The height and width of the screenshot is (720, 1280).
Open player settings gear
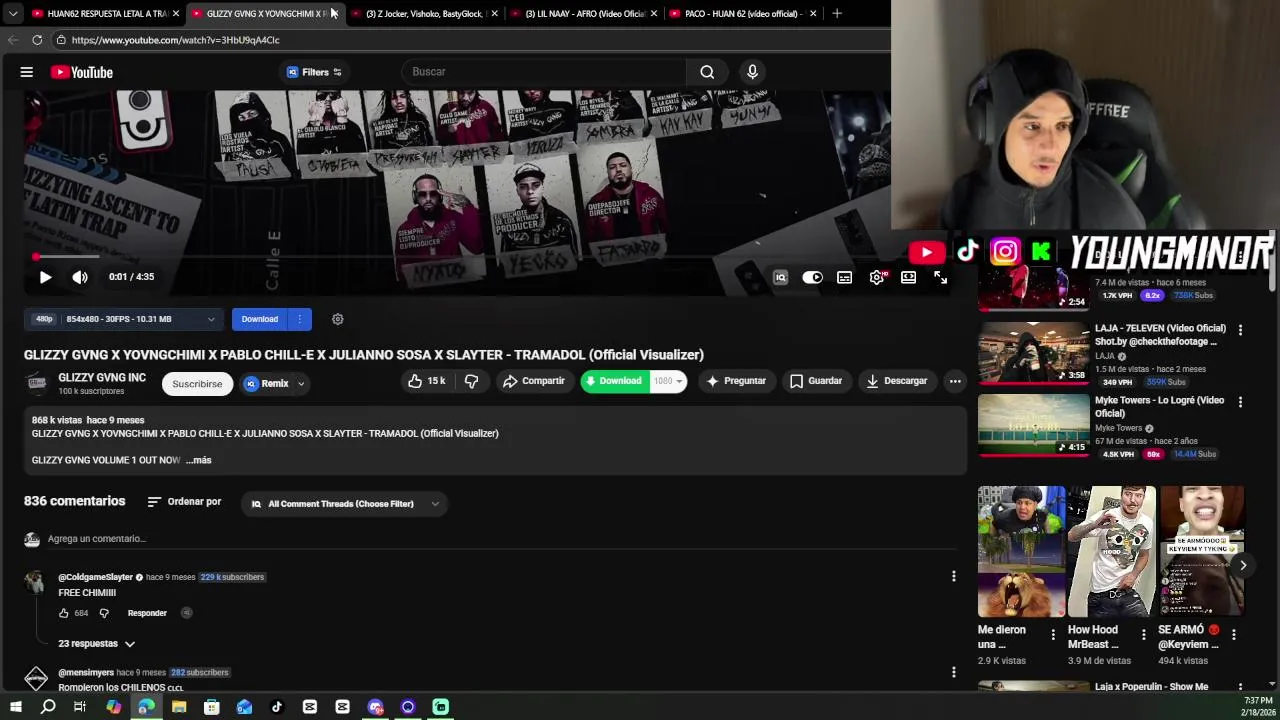(877, 277)
